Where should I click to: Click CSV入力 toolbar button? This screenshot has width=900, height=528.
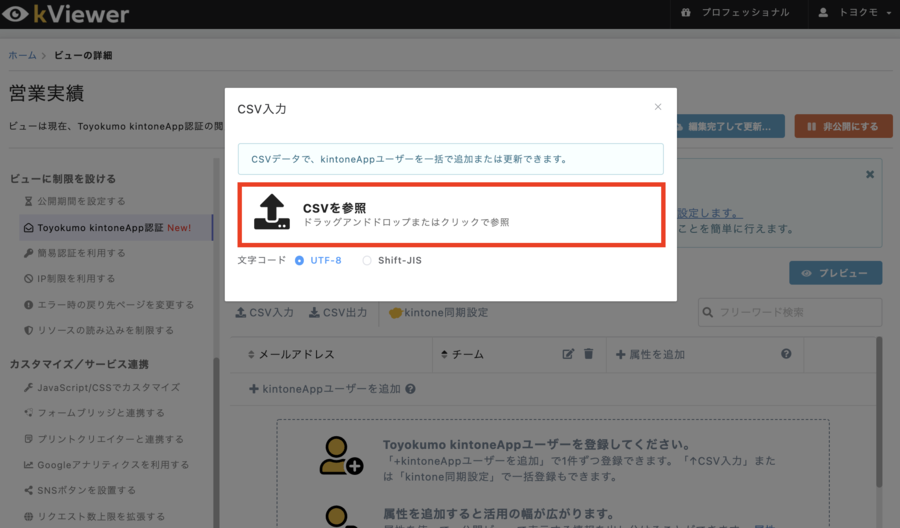point(265,313)
